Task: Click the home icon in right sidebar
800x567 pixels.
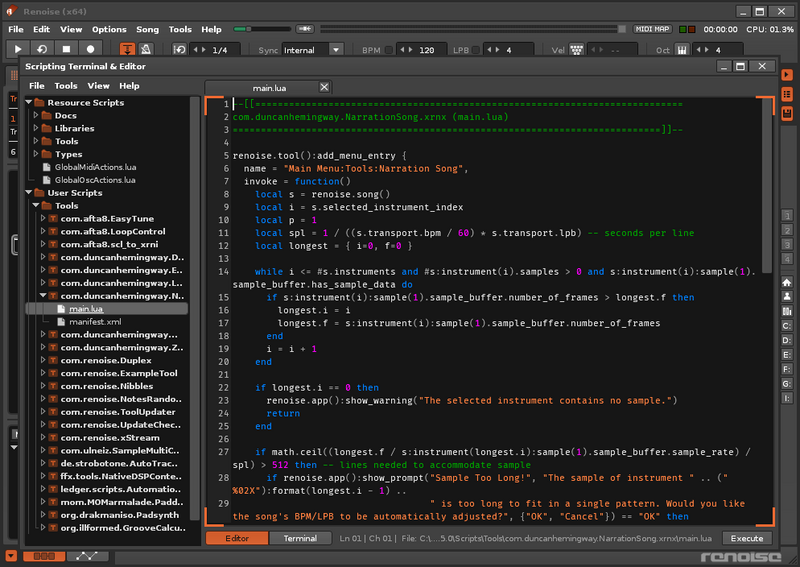Action: coord(787,282)
